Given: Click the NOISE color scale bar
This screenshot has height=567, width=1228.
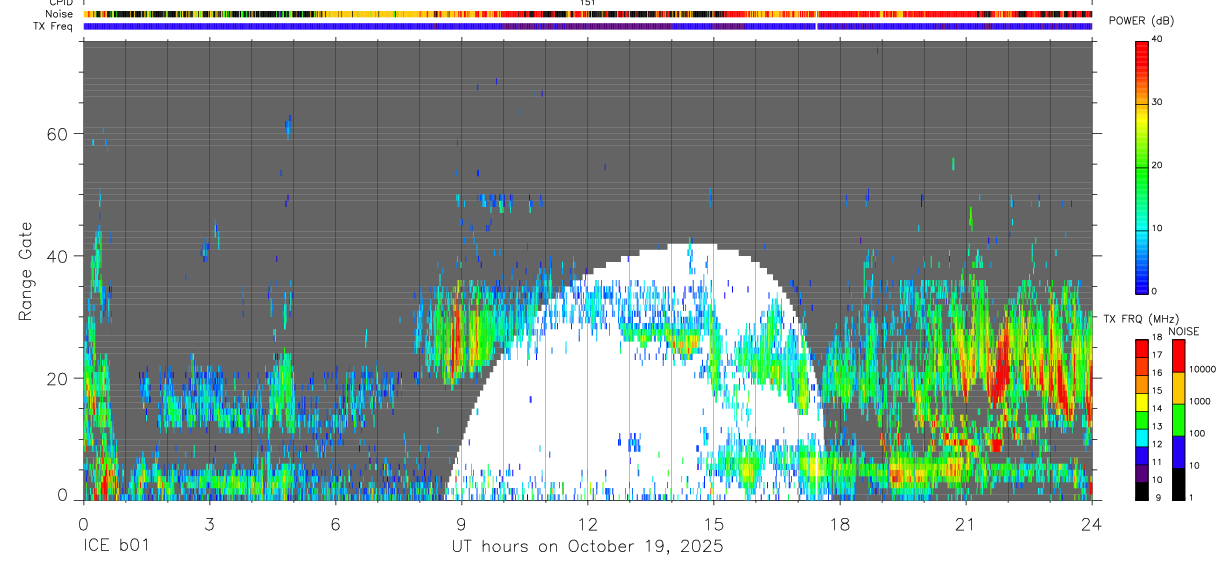Looking at the screenshot, I should pyautogui.click(x=1177, y=419).
